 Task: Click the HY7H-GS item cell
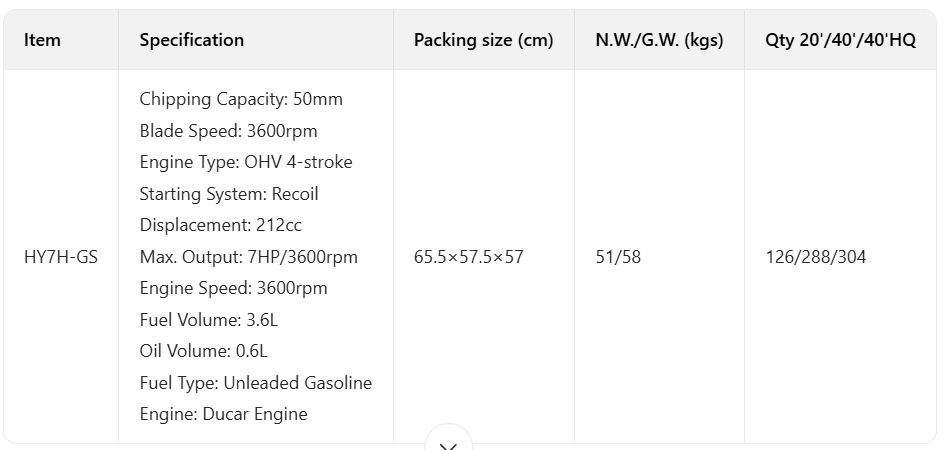tap(61, 257)
